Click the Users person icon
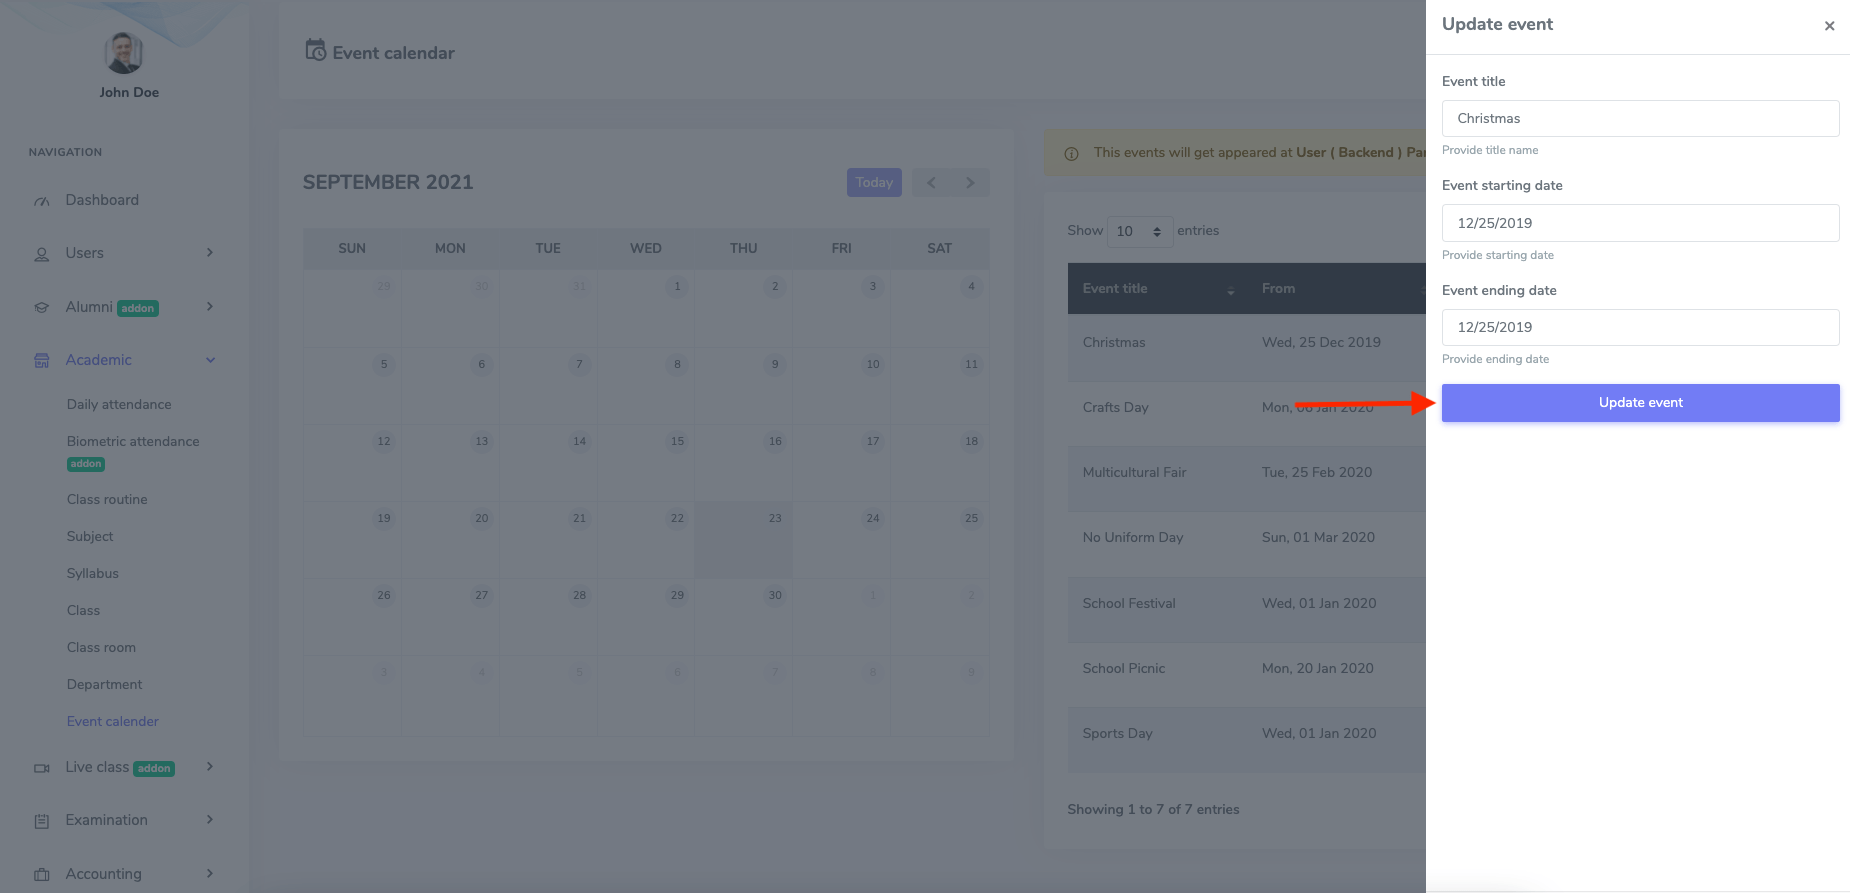The image size is (1850, 893). pos(42,254)
